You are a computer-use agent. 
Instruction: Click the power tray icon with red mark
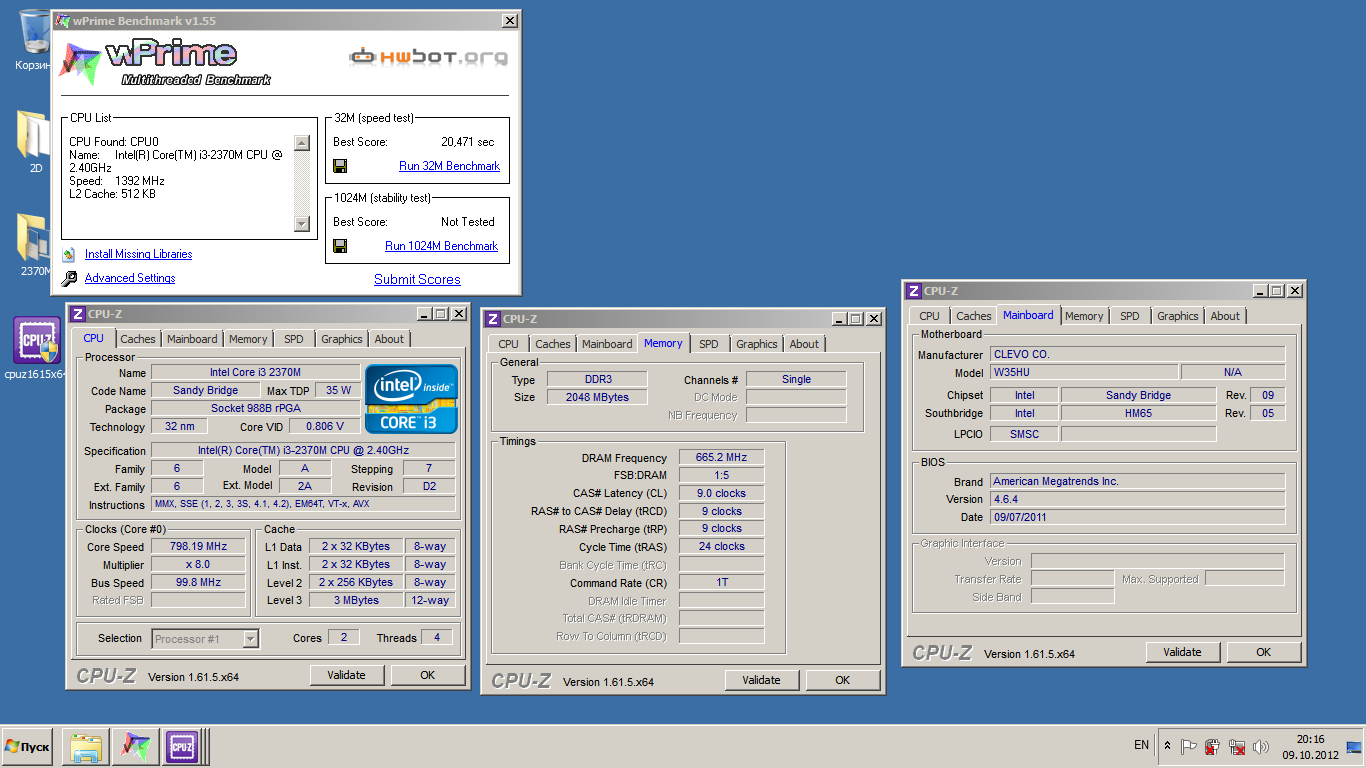click(1213, 746)
